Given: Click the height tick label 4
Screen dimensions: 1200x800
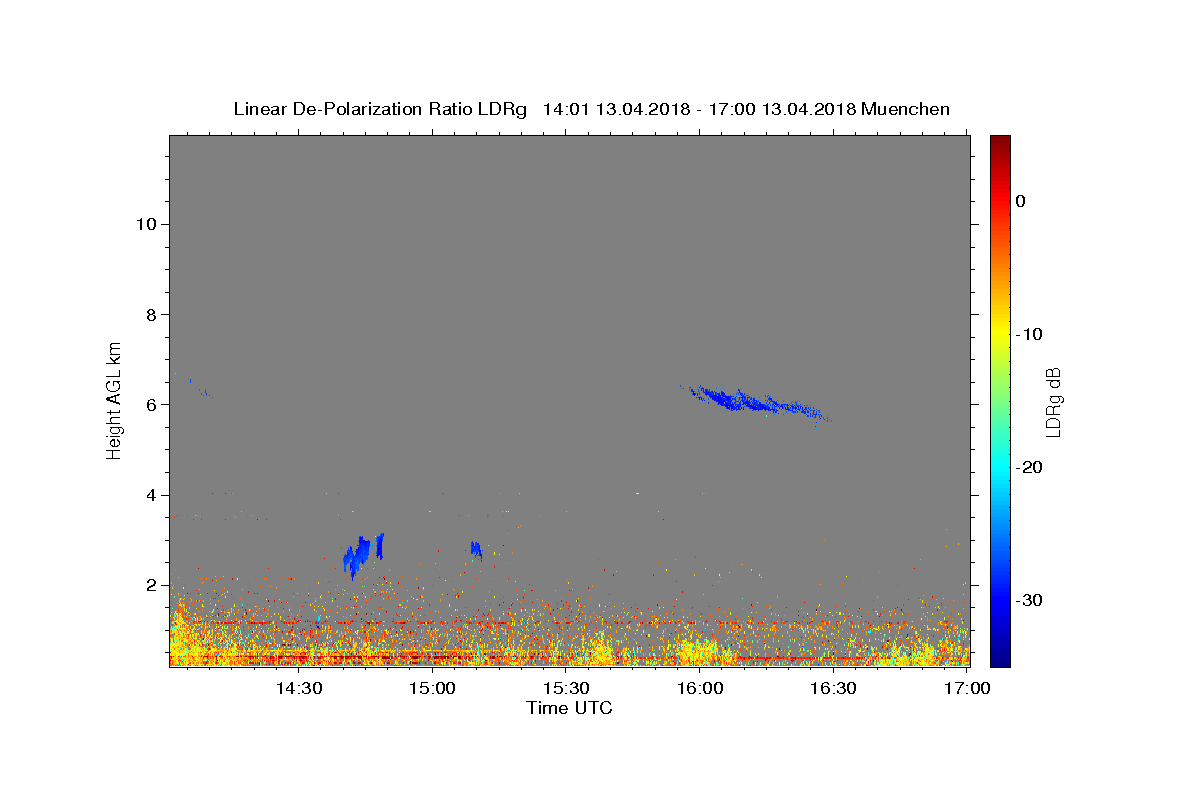Looking at the screenshot, I should pos(149,495).
